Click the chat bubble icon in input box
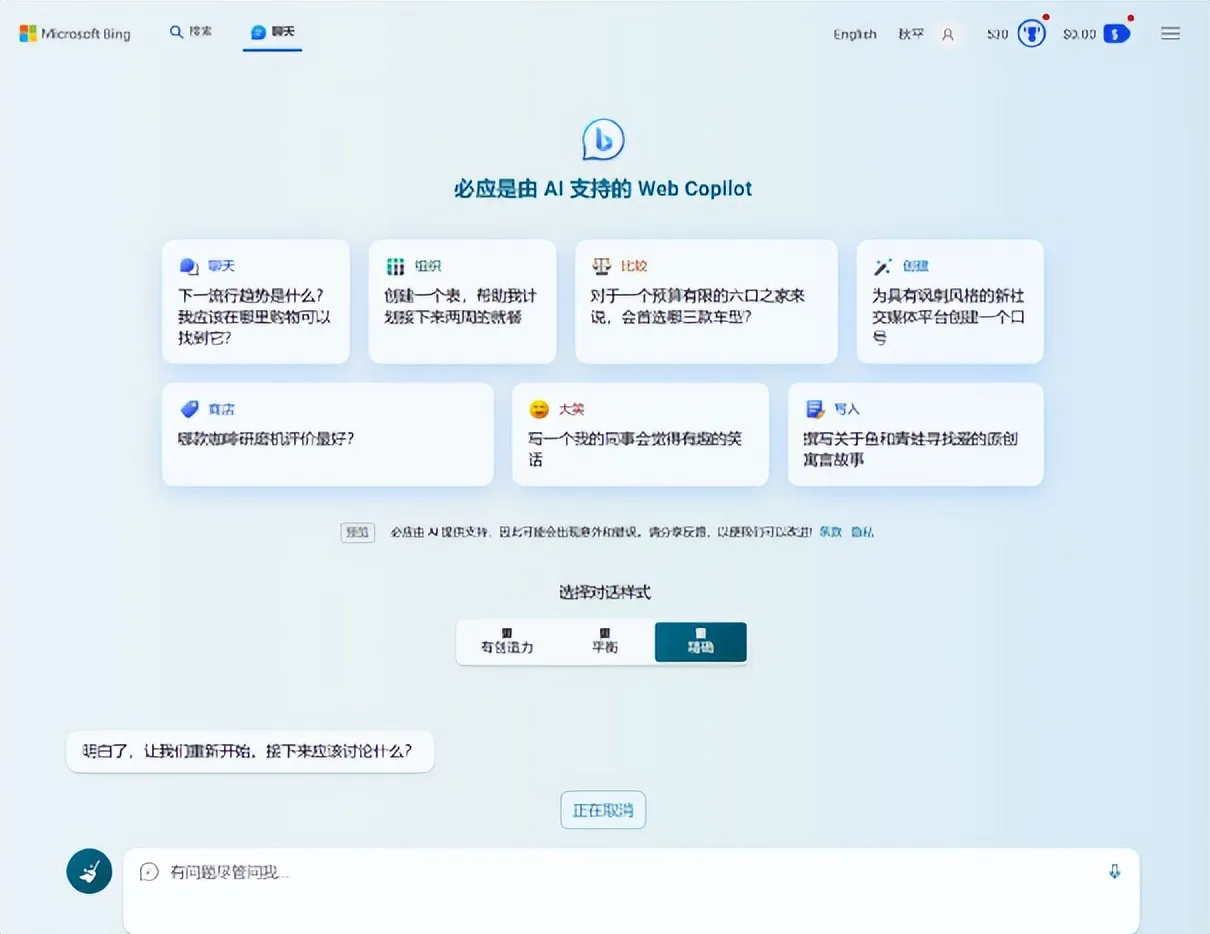Screen dimensions: 1210x934 pos(149,872)
